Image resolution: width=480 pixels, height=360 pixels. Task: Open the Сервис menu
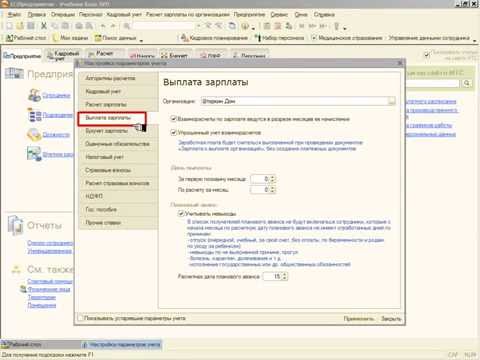point(279,14)
